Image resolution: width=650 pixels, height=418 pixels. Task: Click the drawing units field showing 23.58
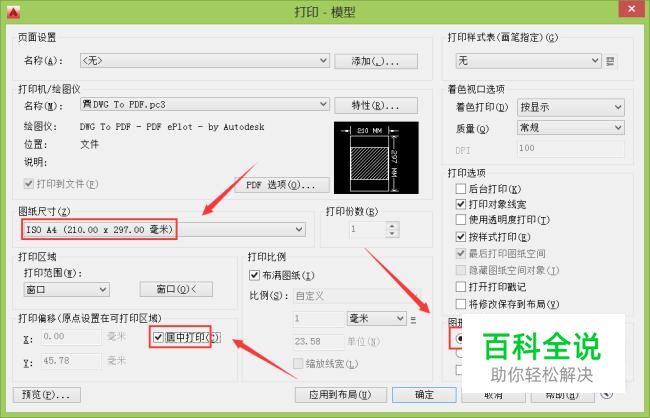coord(318,341)
